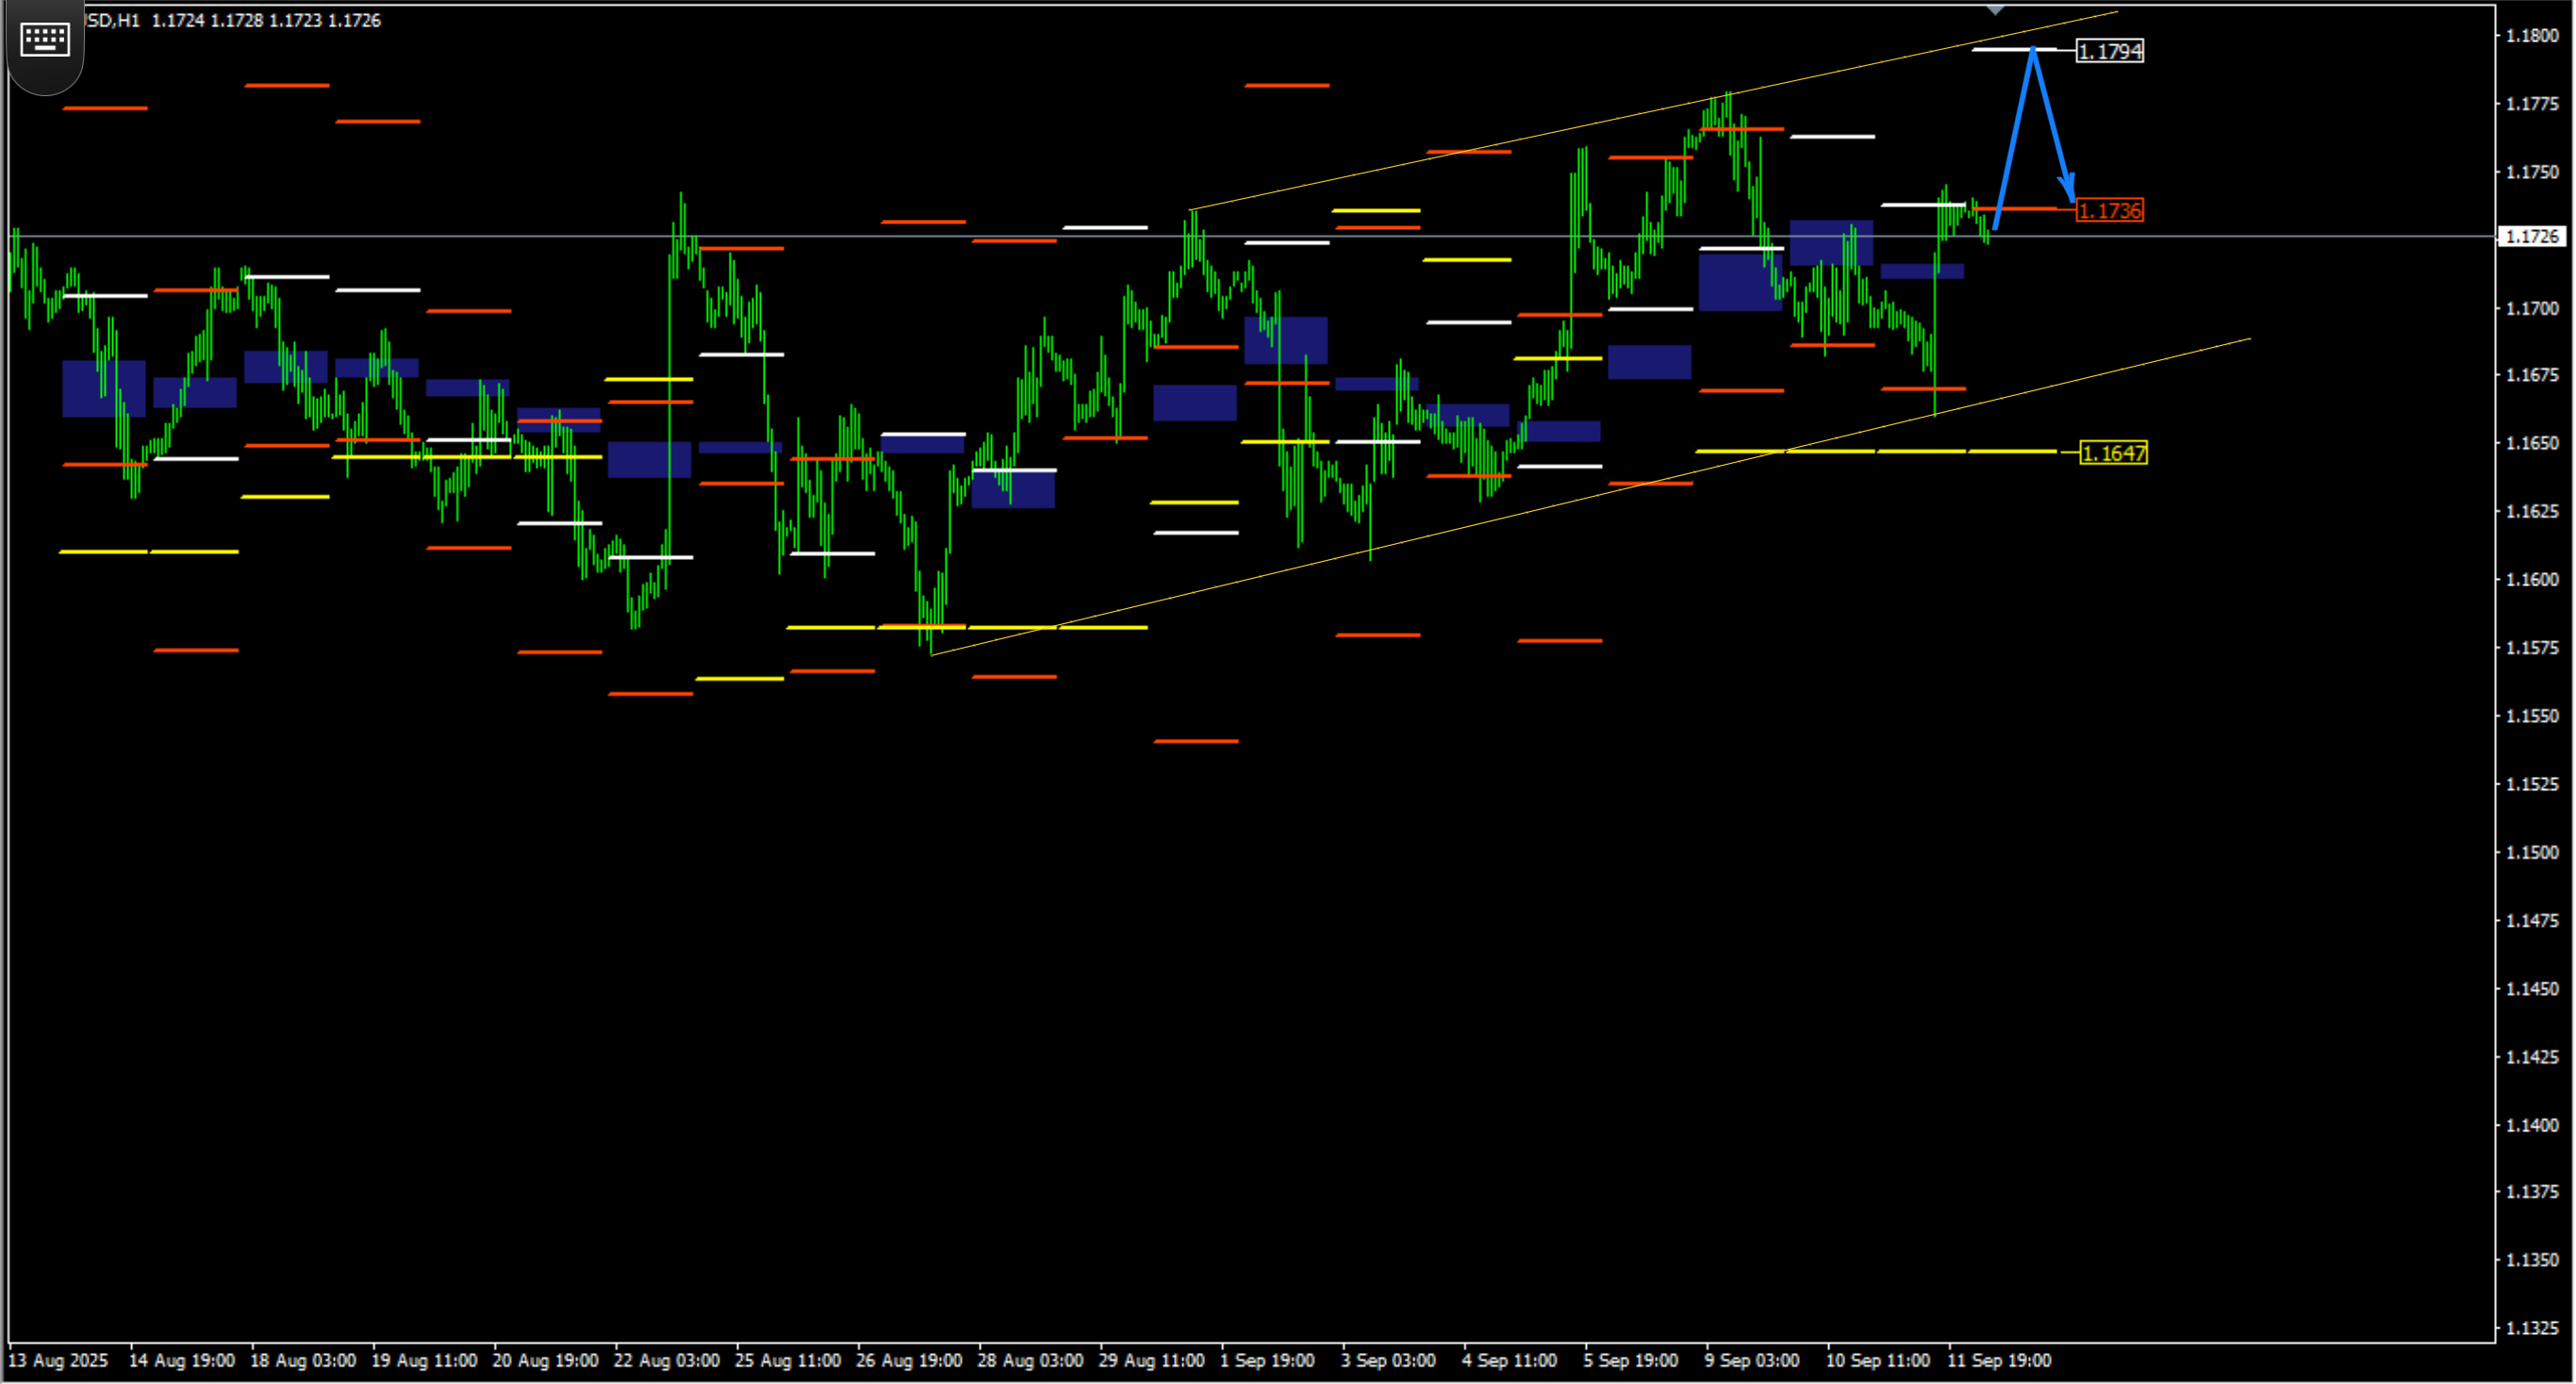This screenshot has width=2576, height=1384.
Task: Click the 1.1800 value on price axis
Action: [x=2532, y=35]
